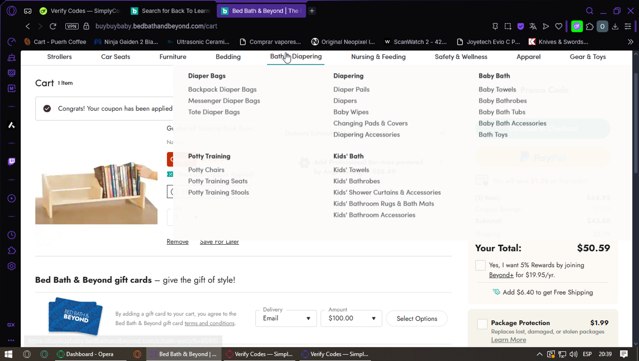
Task: Click the page vertical scrollbar
Action: pyautogui.click(x=635, y=200)
